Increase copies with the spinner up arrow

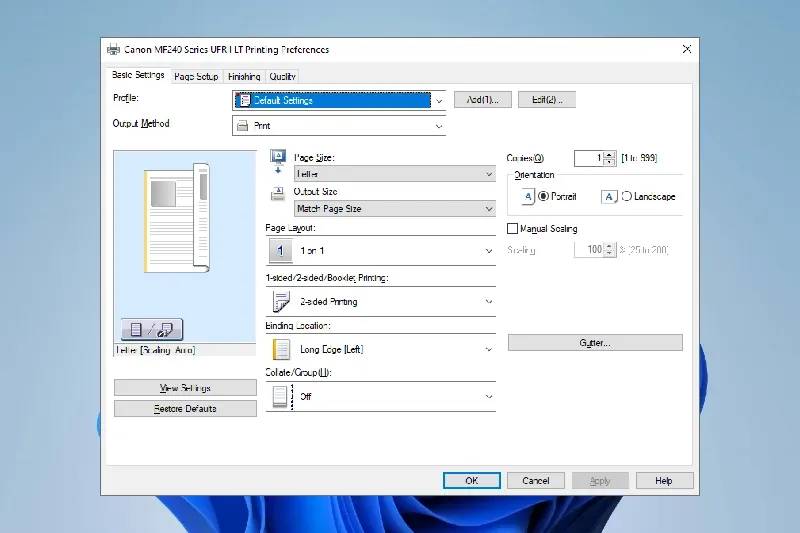[610, 155]
